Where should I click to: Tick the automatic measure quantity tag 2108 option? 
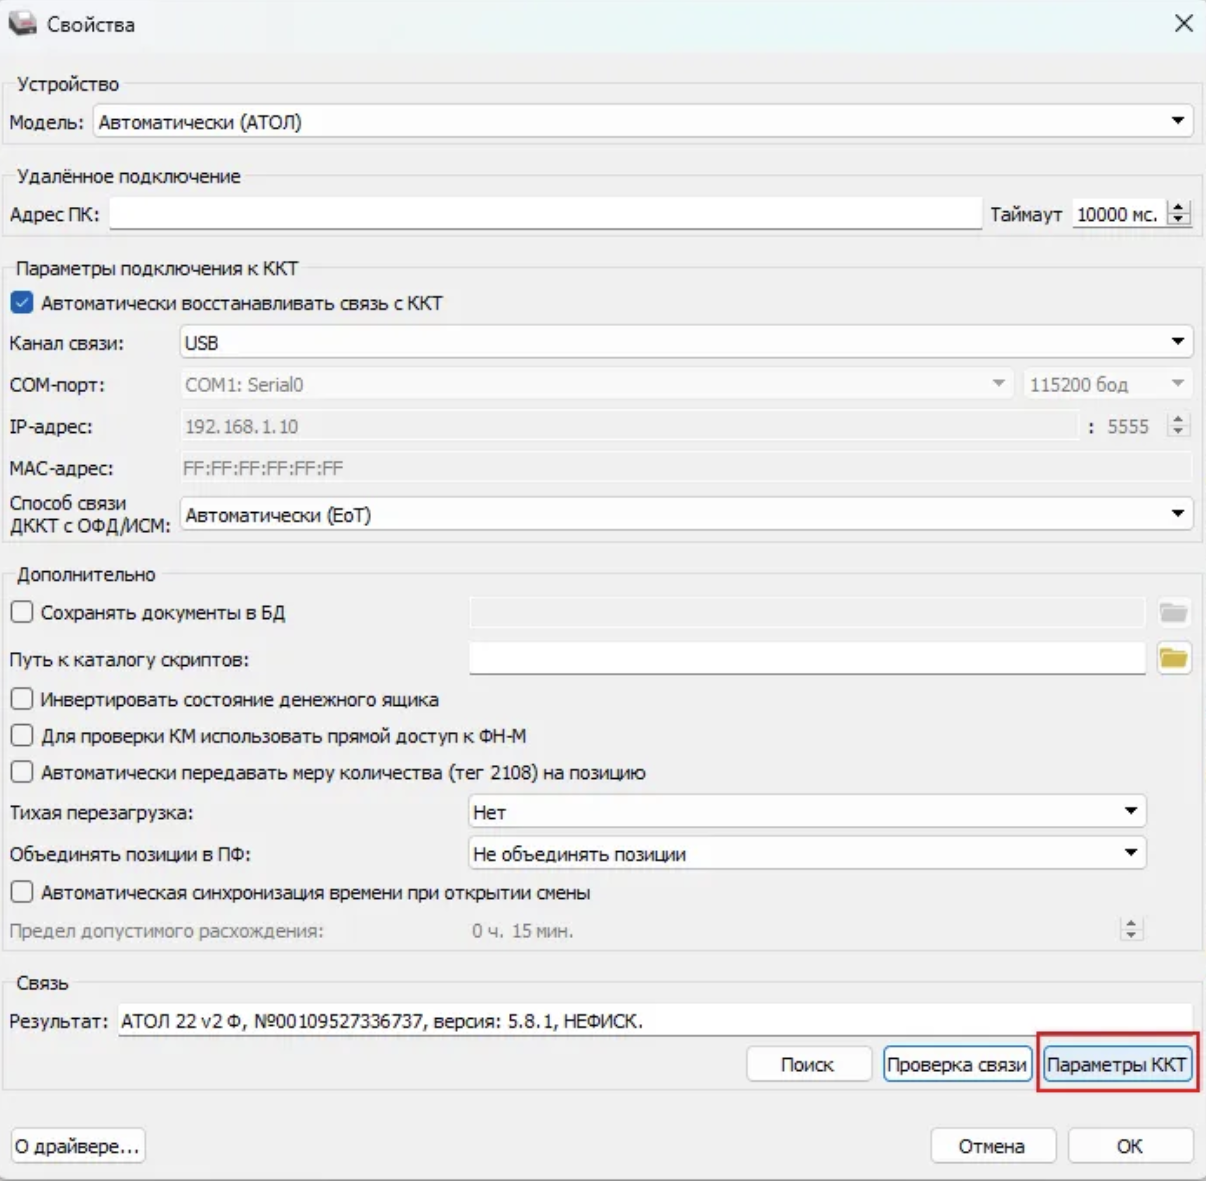coord(22,772)
